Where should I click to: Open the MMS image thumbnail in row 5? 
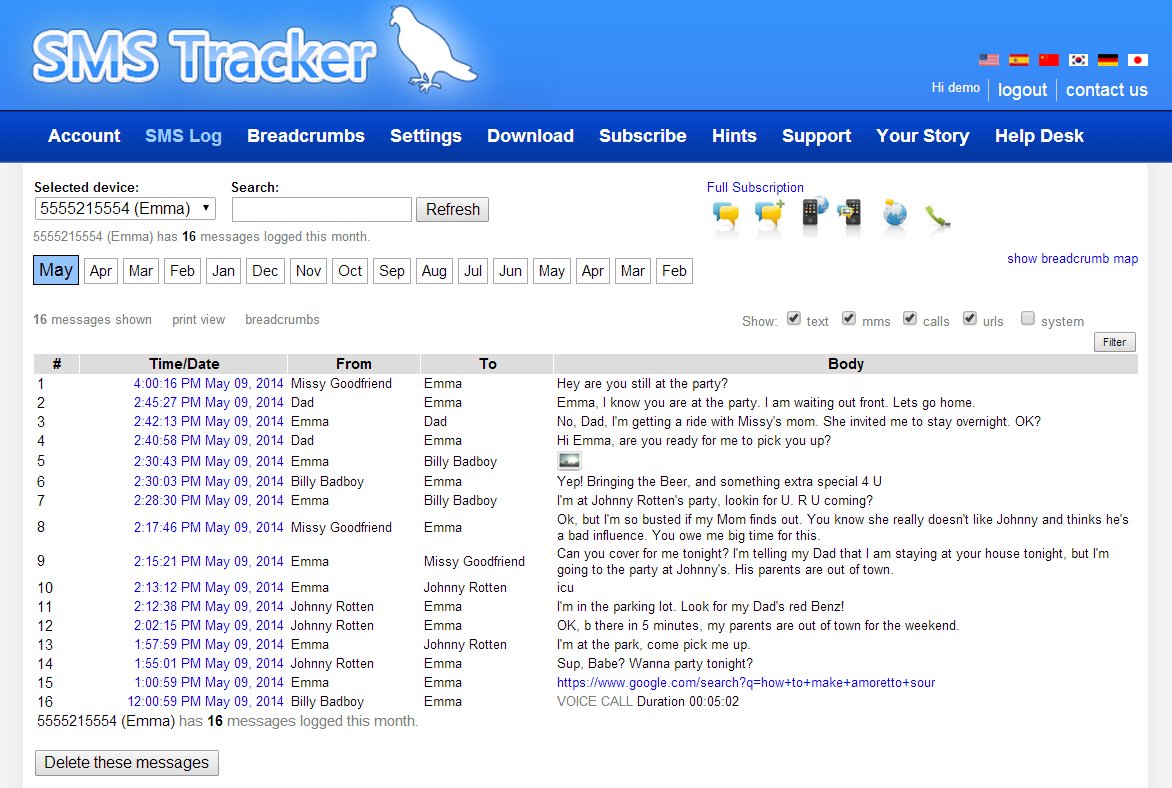coord(570,461)
